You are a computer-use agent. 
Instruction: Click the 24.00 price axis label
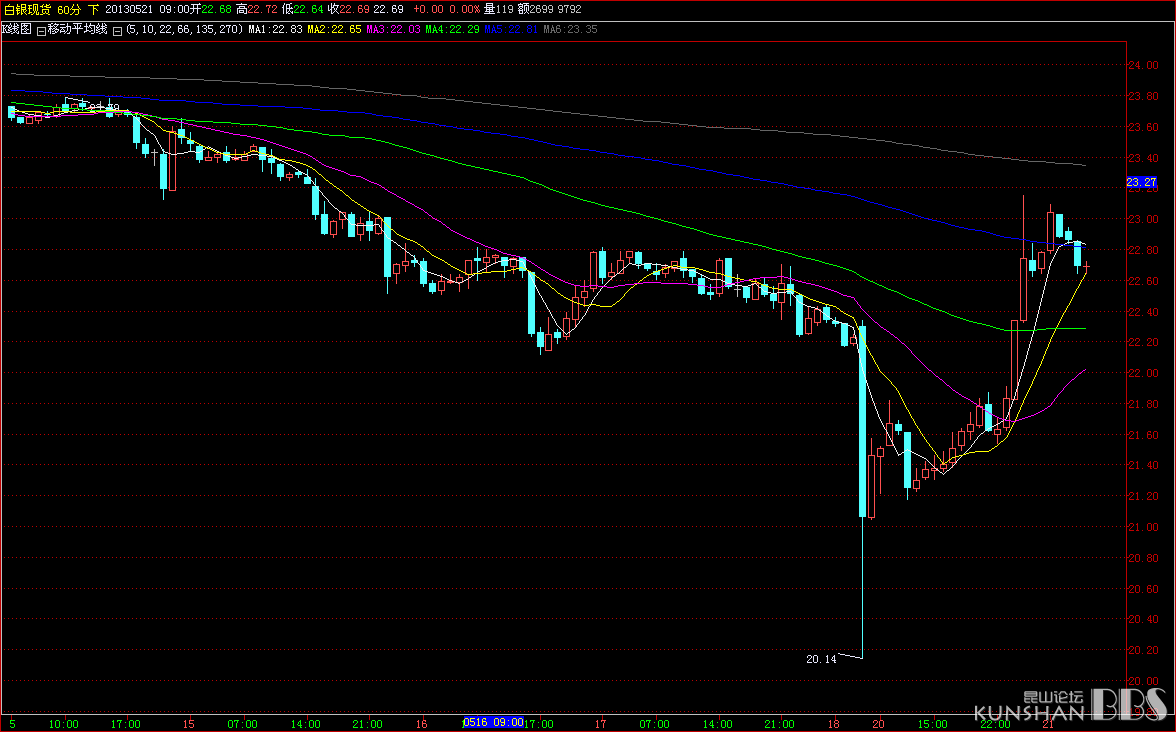(x=1142, y=65)
